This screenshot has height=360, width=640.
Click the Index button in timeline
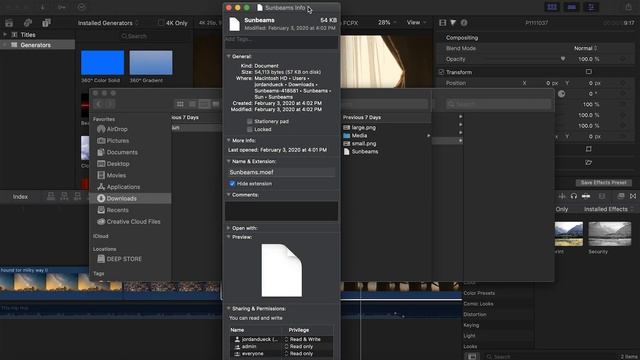click(x=20, y=197)
